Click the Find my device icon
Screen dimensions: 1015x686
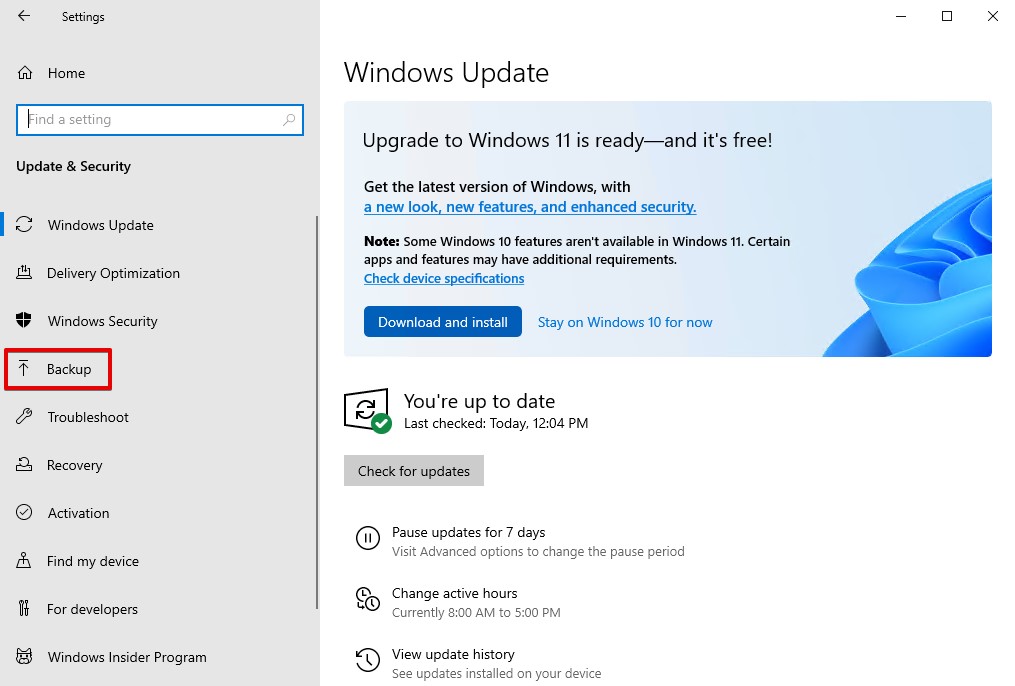(x=25, y=561)
